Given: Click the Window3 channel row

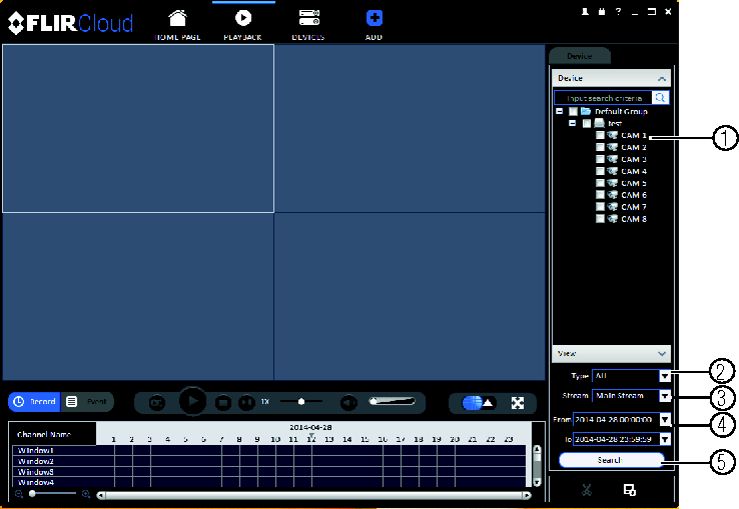Looking at the screenshot, I should pyautogui.click(x=269, y=472).
